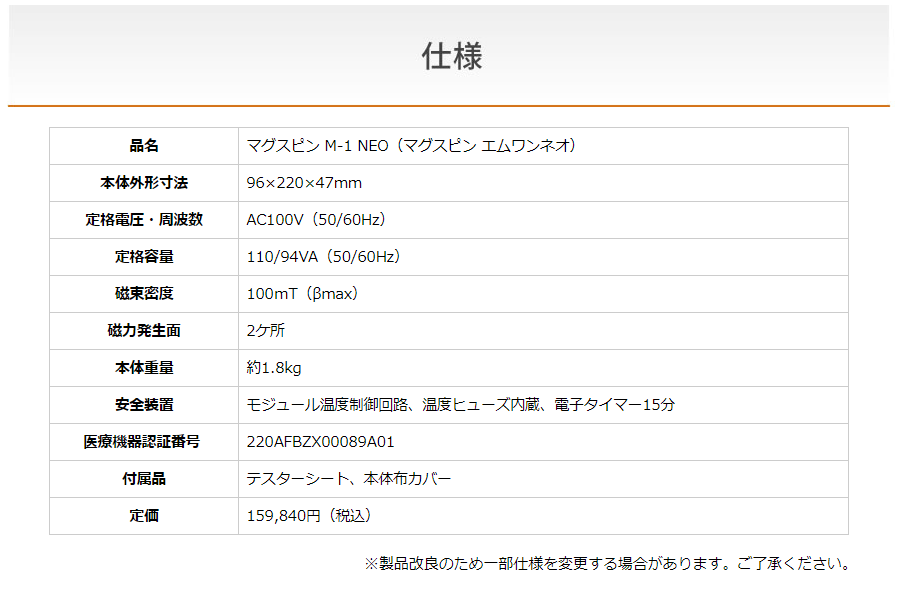Select the 医療機器認証番号 label
Image resolution: width=900 pixels, height=600 pixels.
(x=142, y=442)
